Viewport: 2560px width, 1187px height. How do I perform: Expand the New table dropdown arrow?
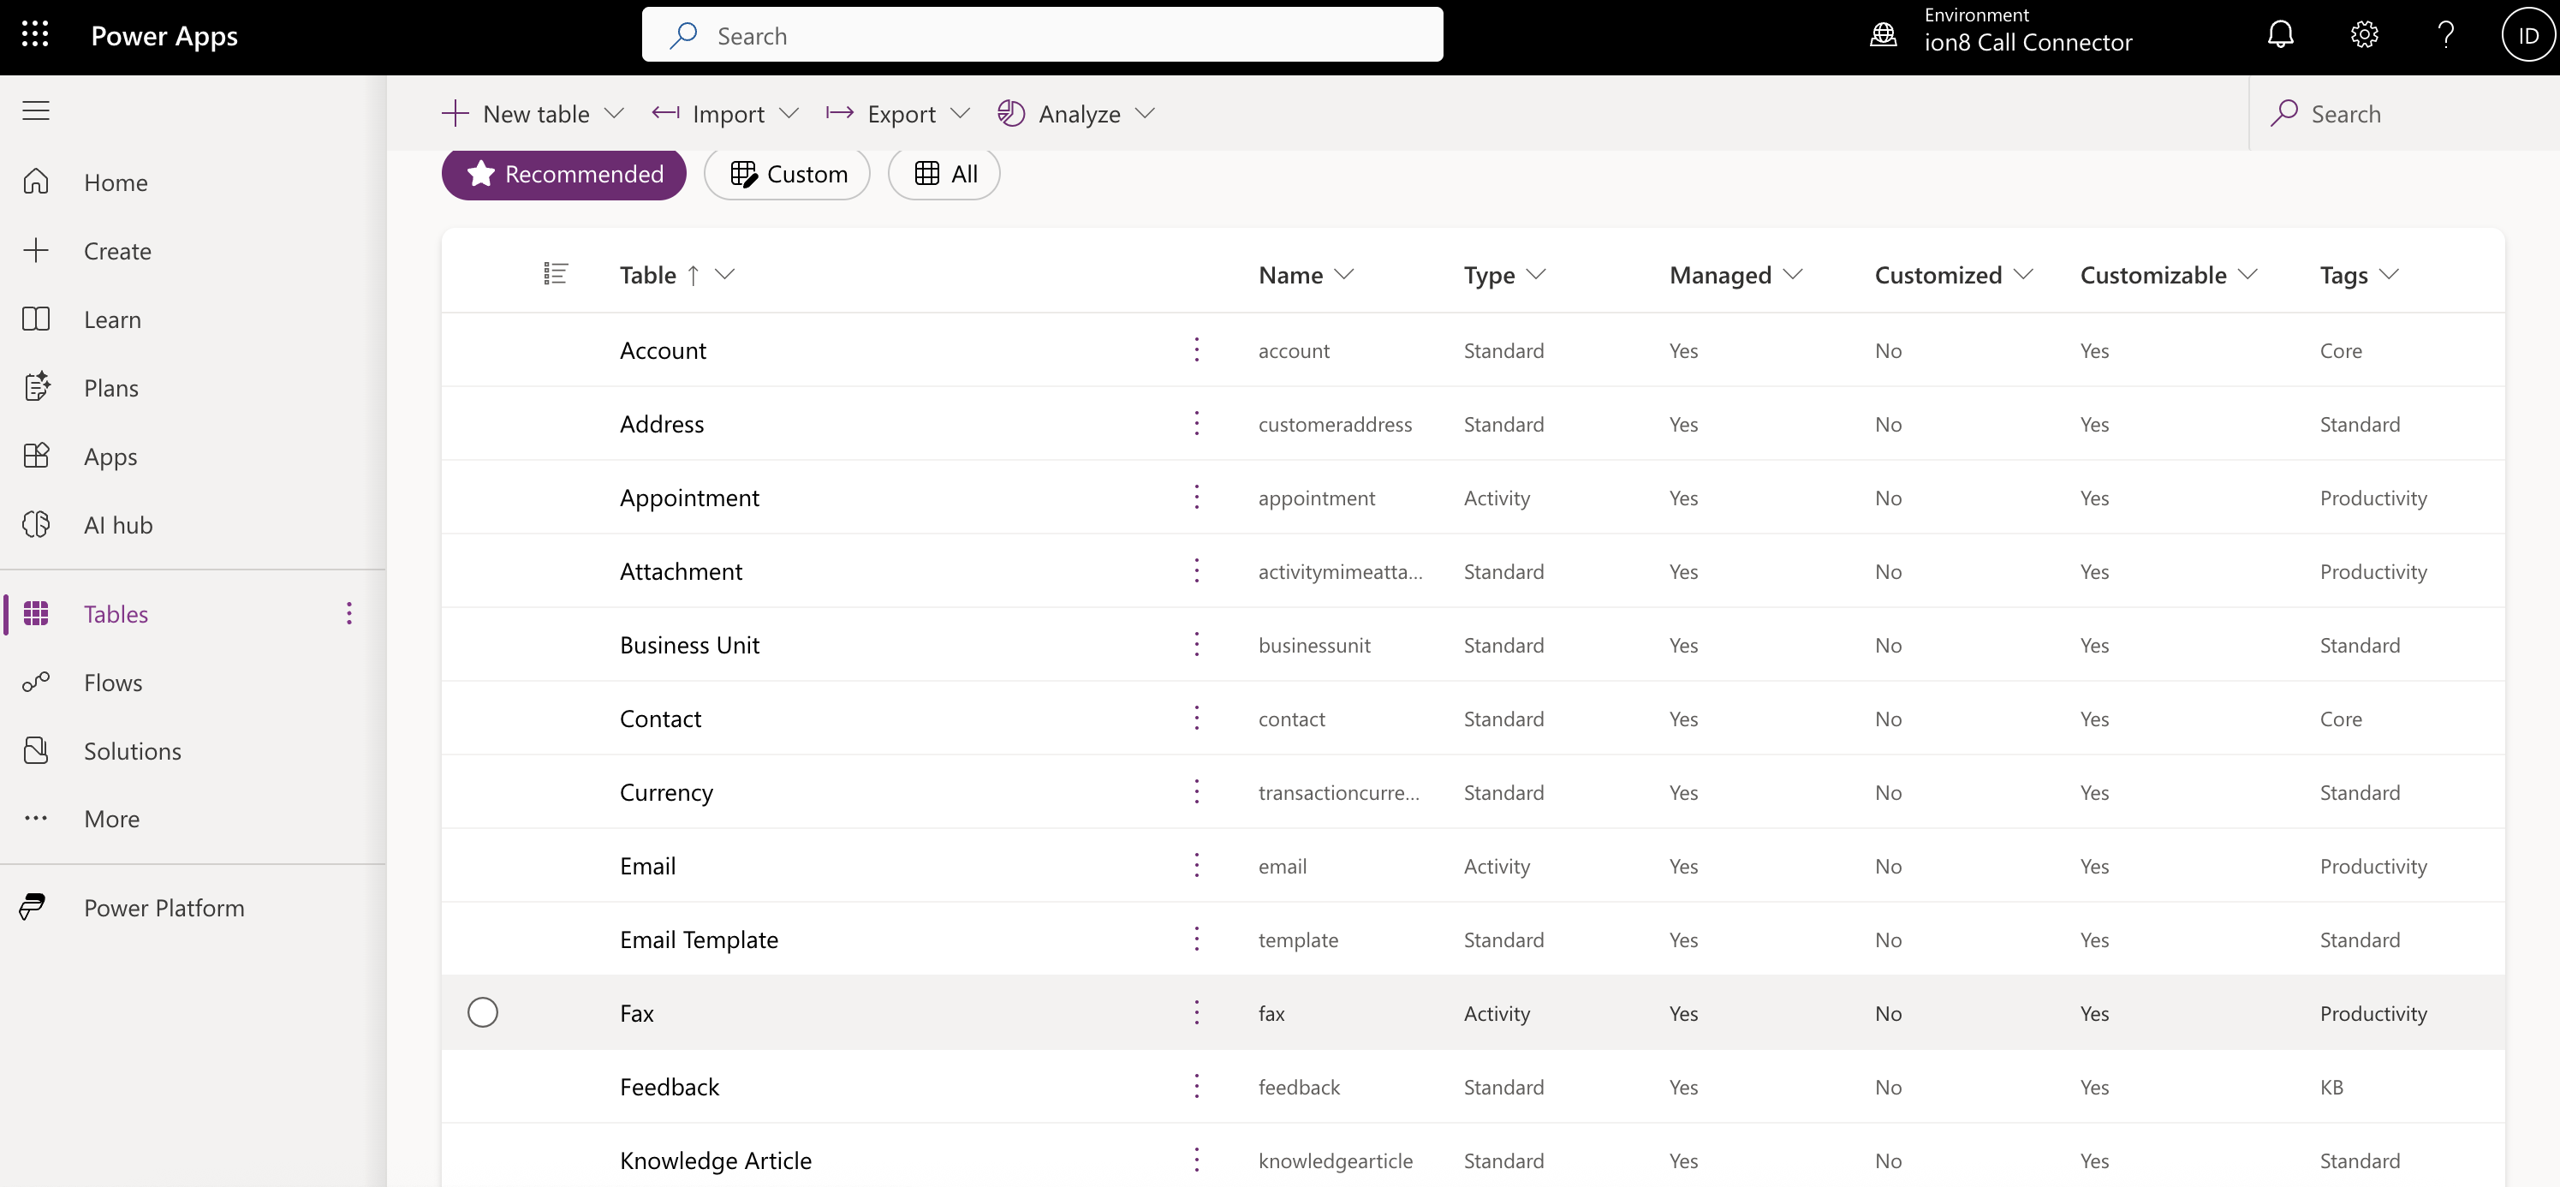tap(614, 113)
